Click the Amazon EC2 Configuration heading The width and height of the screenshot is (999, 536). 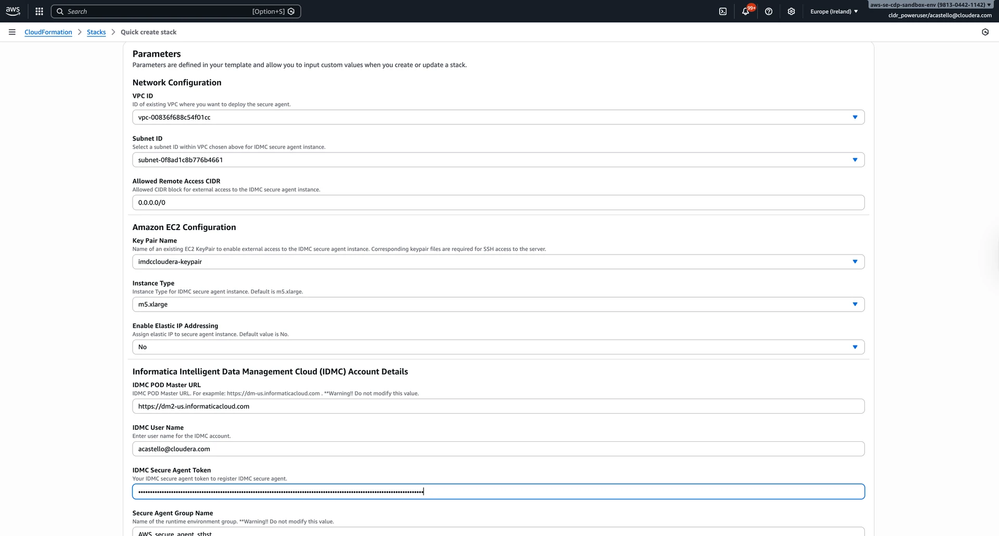pyautogui.click(x=184, y=228)
